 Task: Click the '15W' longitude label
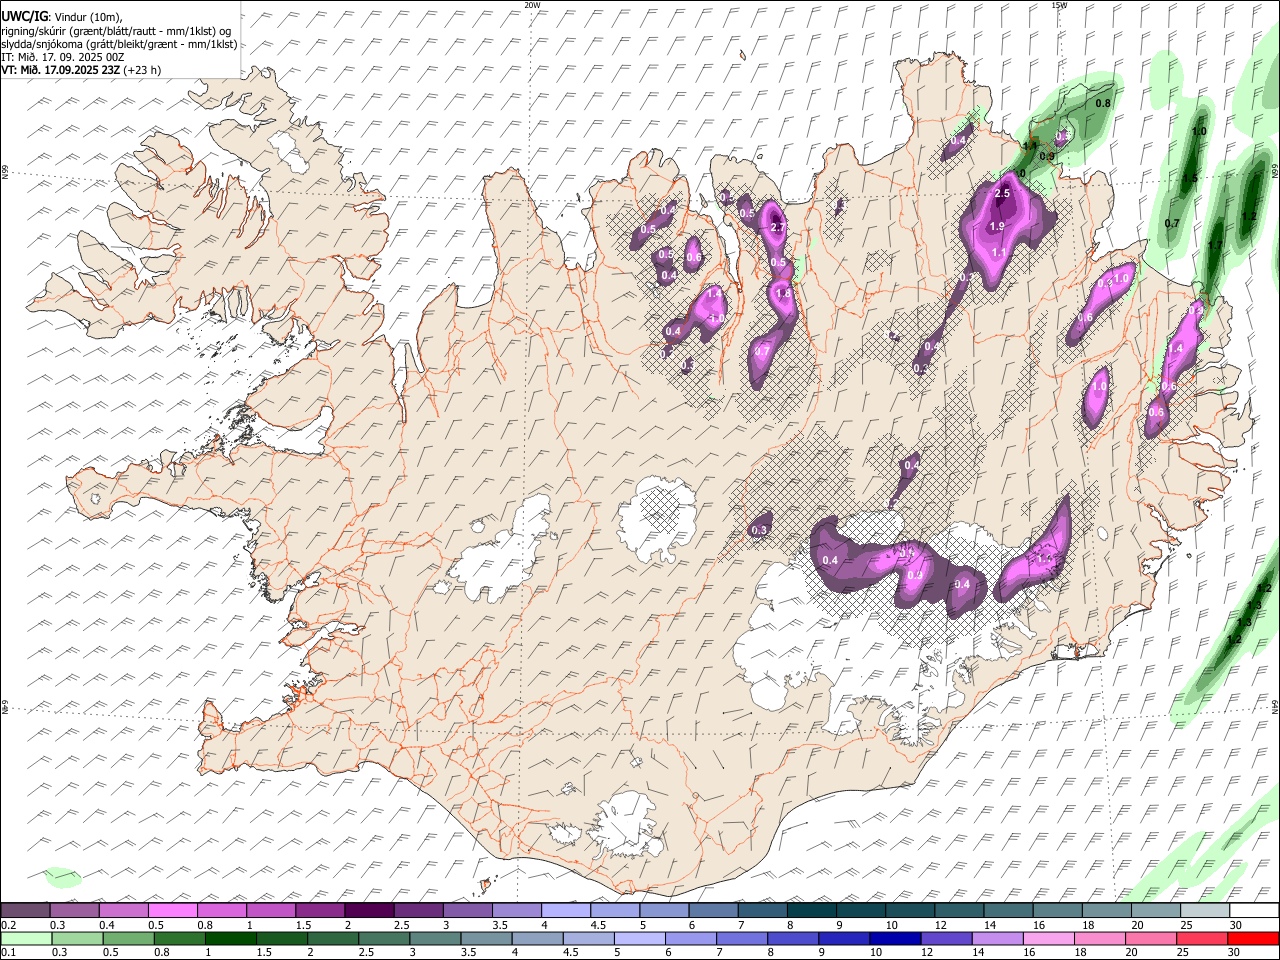[x=1059, y=5]
